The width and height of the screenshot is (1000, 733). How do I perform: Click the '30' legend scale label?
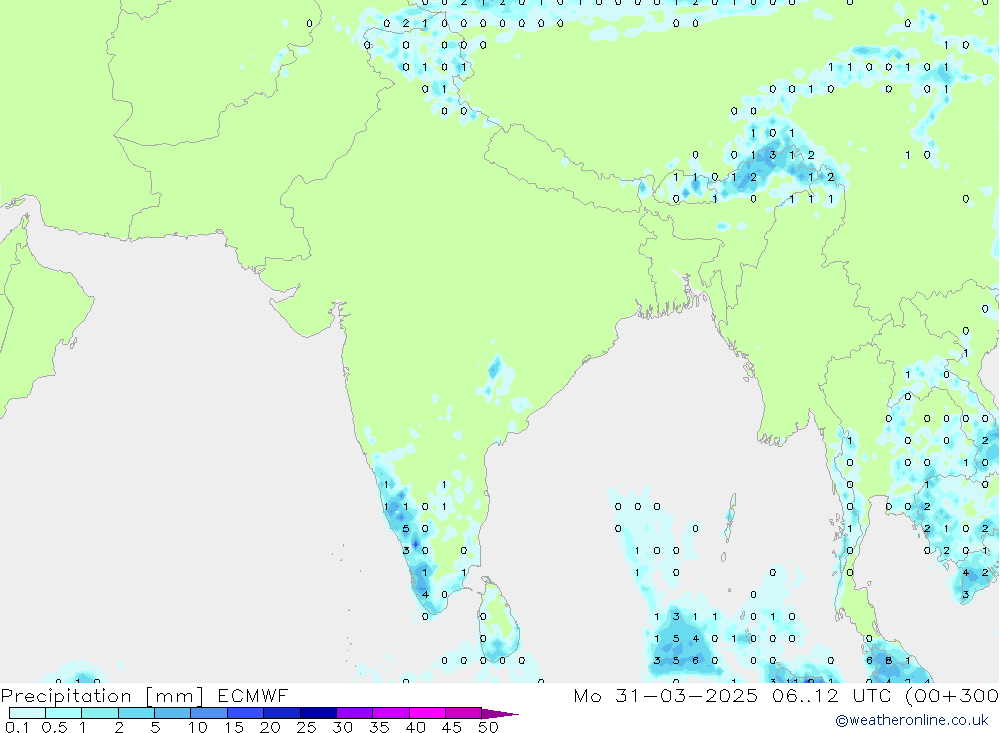coord(343,727)
